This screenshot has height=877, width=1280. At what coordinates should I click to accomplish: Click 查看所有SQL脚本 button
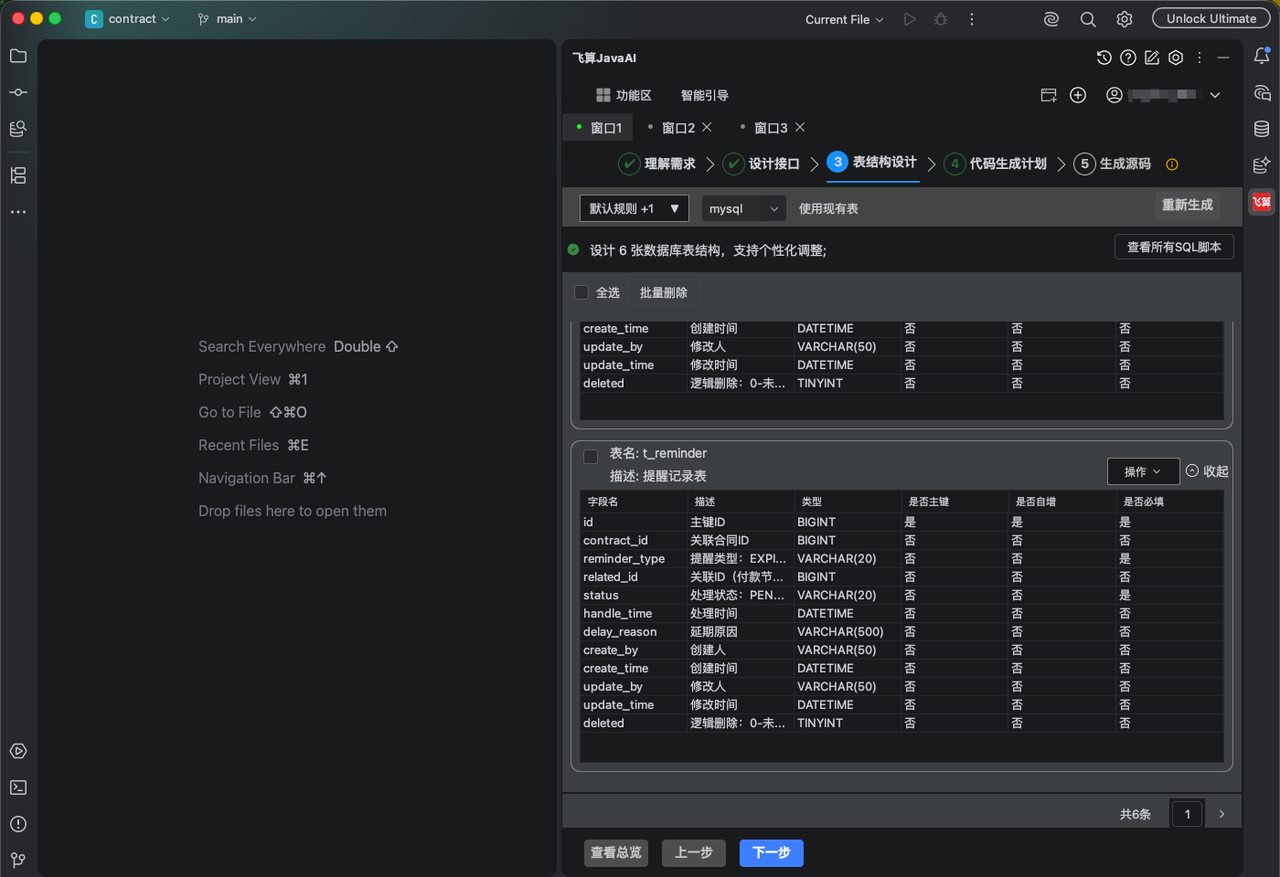click(1174, 247)
